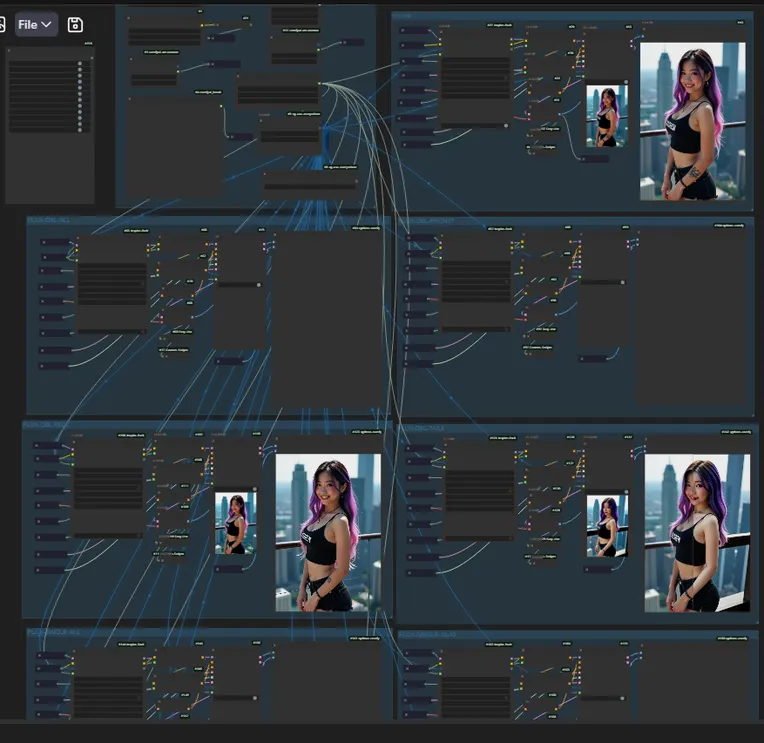The image size is (764, 743).
Task: Toggle the bottom switch in the left panel list
Action: 80,130
